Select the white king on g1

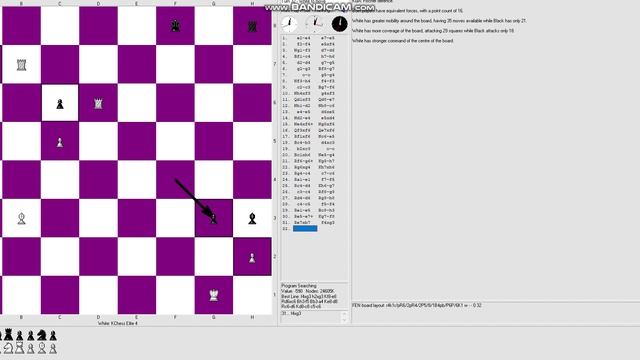tap(213, 295)
